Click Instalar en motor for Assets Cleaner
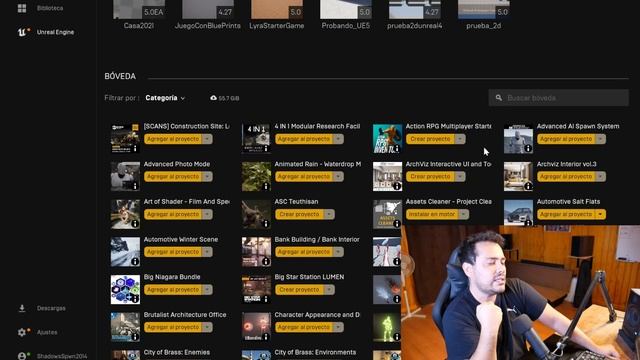The image size is (640, 360). click(x=432, y=214)
